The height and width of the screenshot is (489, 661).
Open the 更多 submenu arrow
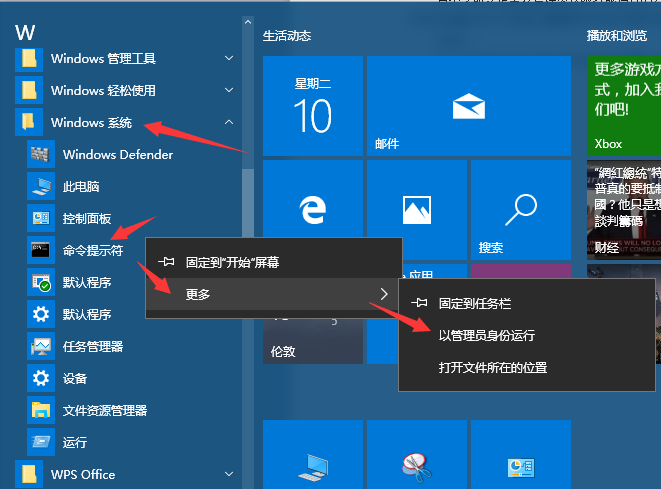(x=384, y=294)
